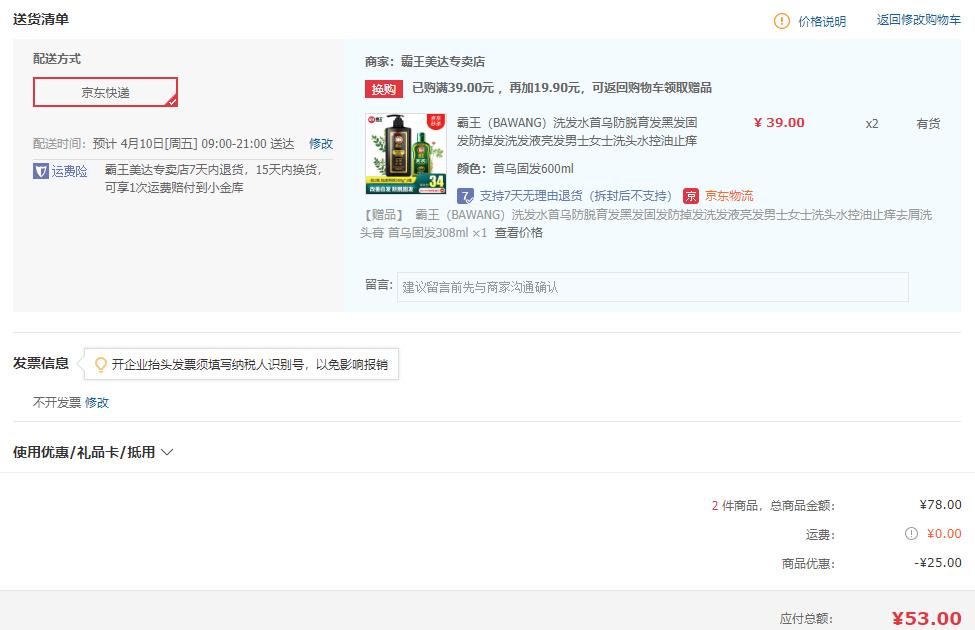Click the invoice tip lightbulb icon
Screen dimensions: 975x630
coord(100,364)
